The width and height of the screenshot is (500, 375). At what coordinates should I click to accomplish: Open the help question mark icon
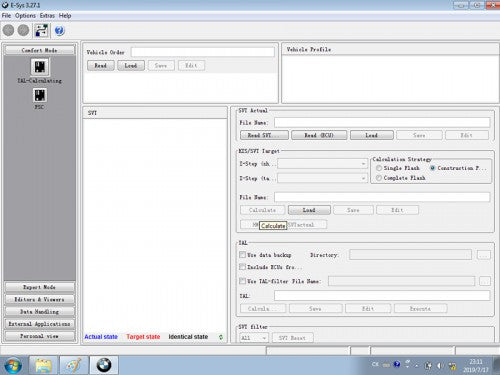point(59,31)
